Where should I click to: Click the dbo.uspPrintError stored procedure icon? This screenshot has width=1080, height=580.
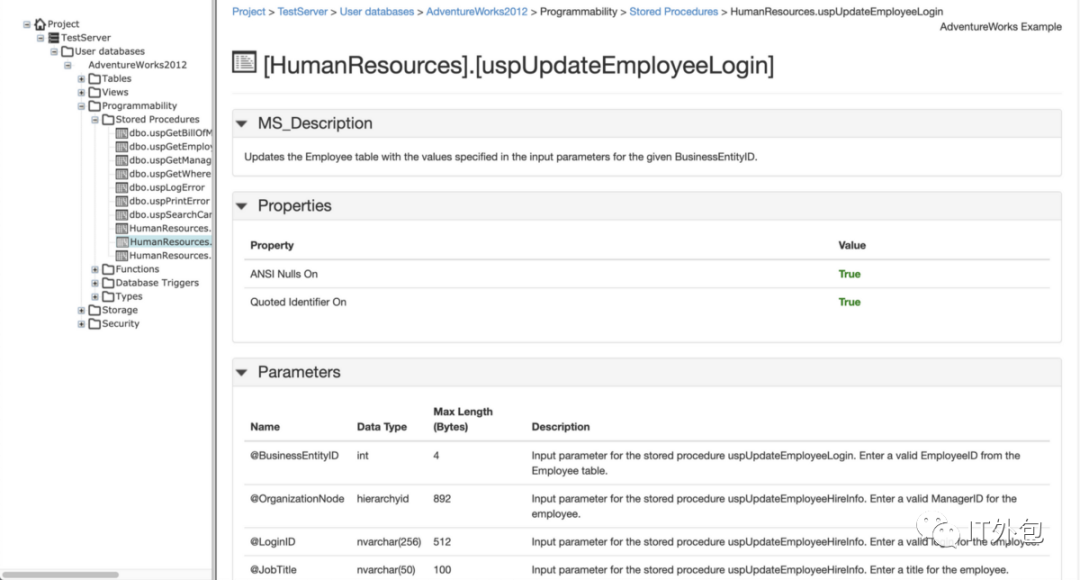click(121, 201)
